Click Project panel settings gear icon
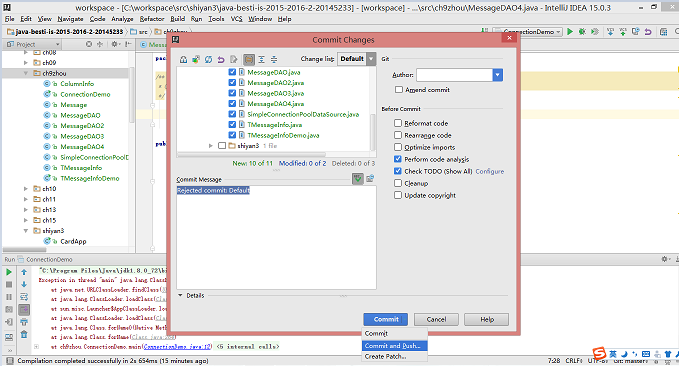 pos(115,44)
